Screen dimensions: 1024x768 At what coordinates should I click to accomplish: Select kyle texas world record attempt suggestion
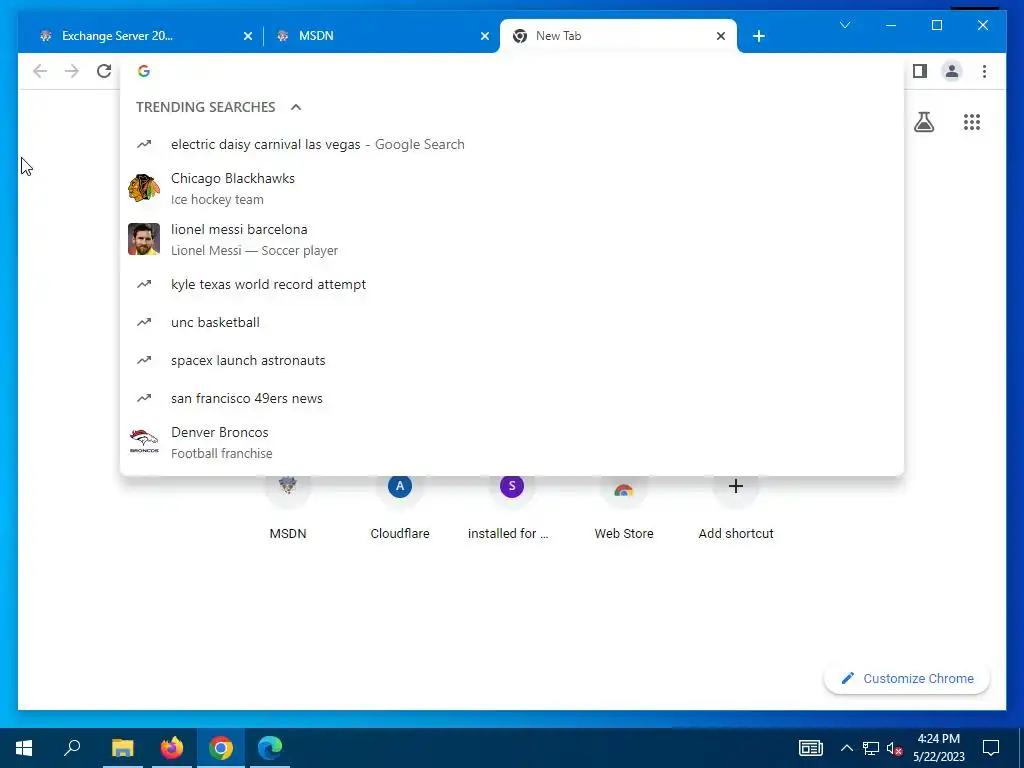click(x=512, y=284)
